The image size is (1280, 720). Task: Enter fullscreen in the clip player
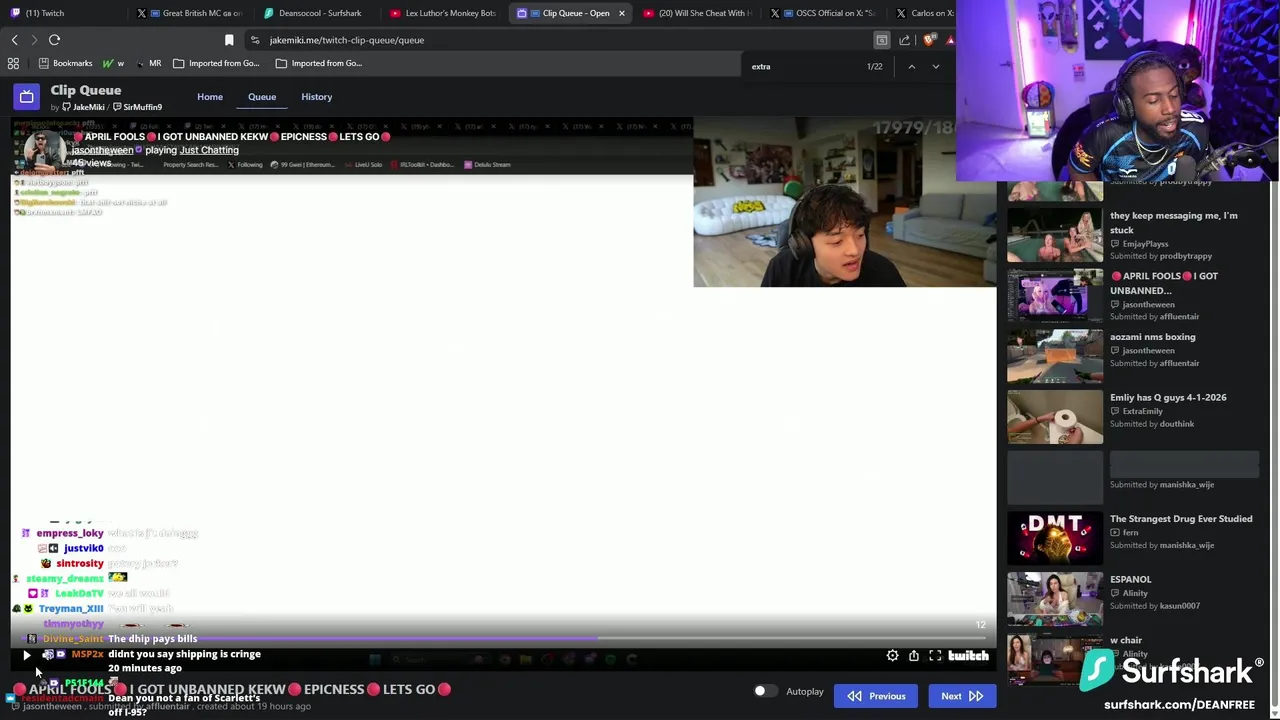click(x=935, y=656)
